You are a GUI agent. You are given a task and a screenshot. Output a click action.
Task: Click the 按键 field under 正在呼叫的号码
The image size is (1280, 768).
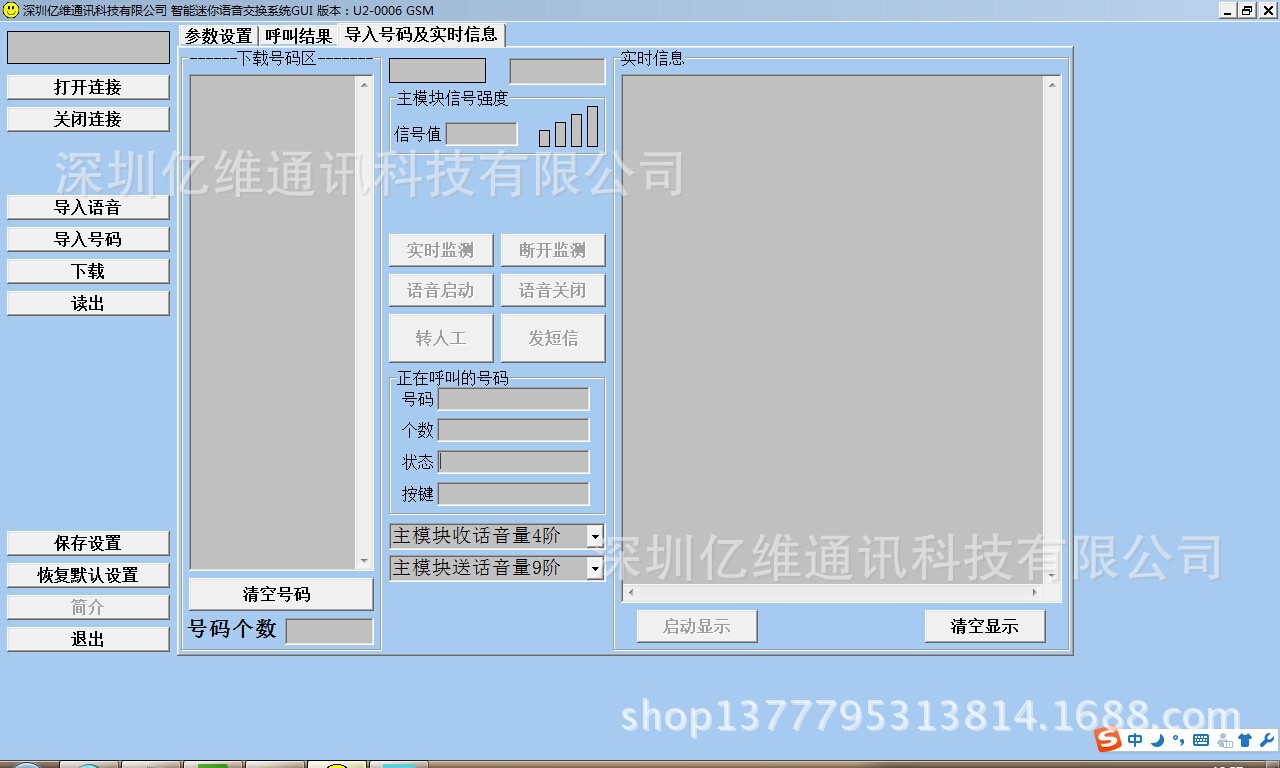(x=513, y=493)
